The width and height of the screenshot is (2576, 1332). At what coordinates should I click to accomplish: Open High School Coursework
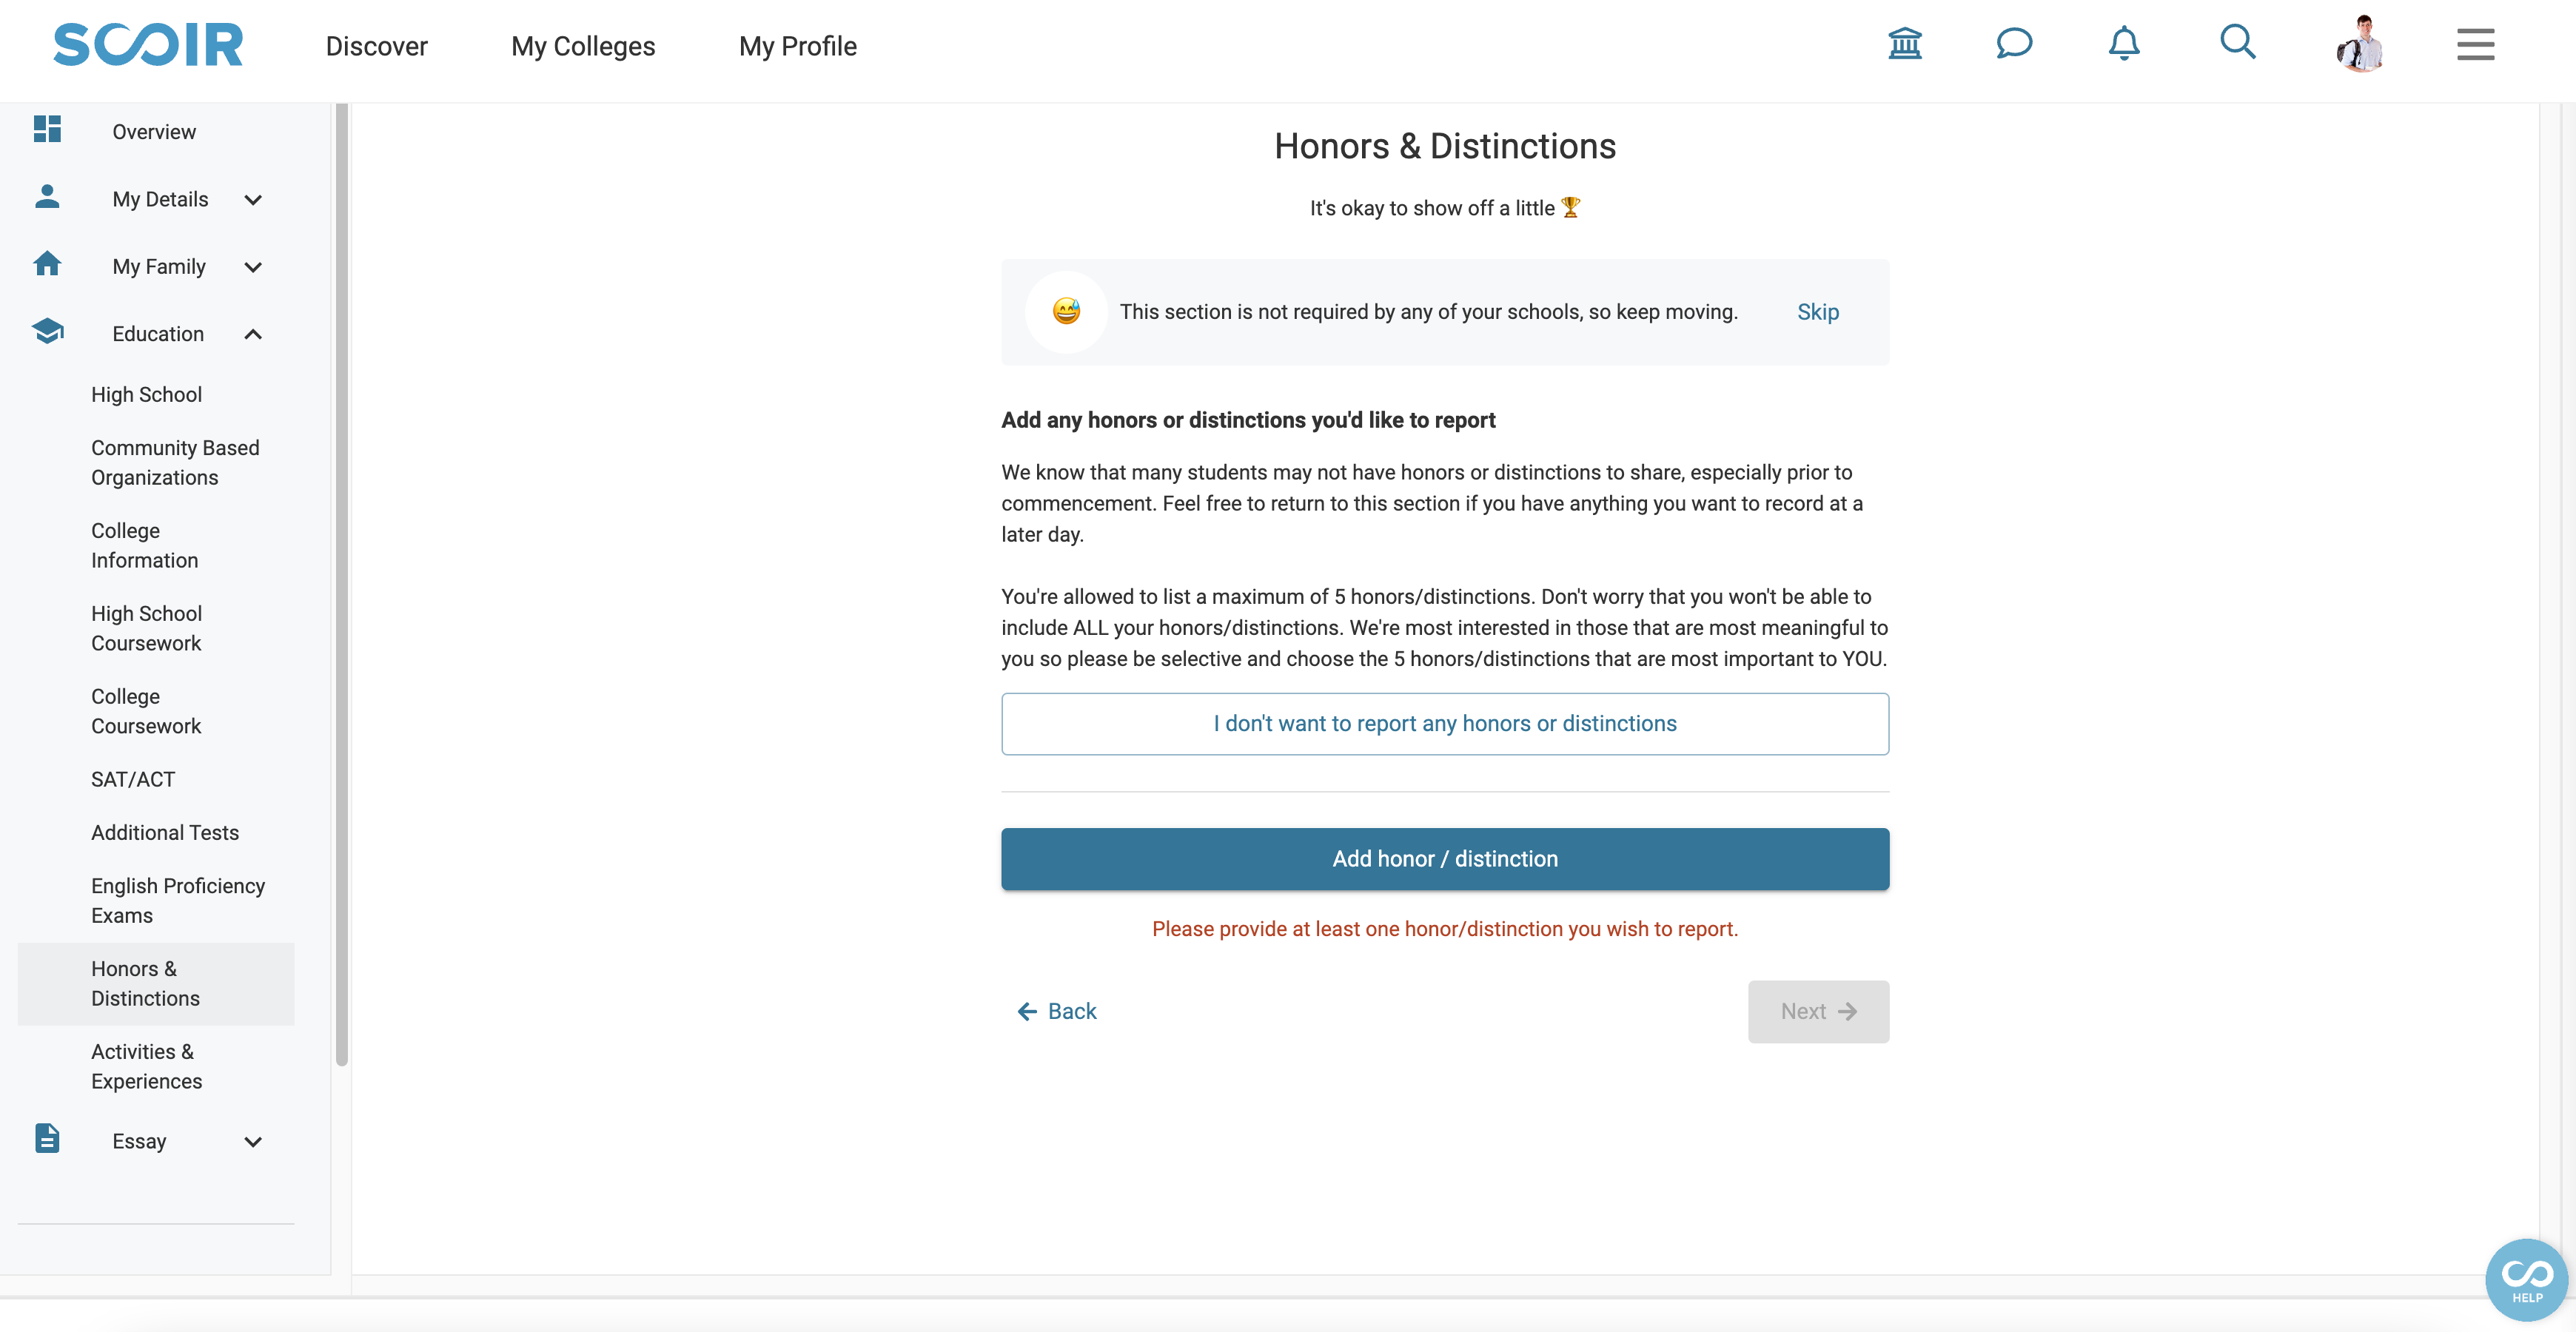coord(147,629)
